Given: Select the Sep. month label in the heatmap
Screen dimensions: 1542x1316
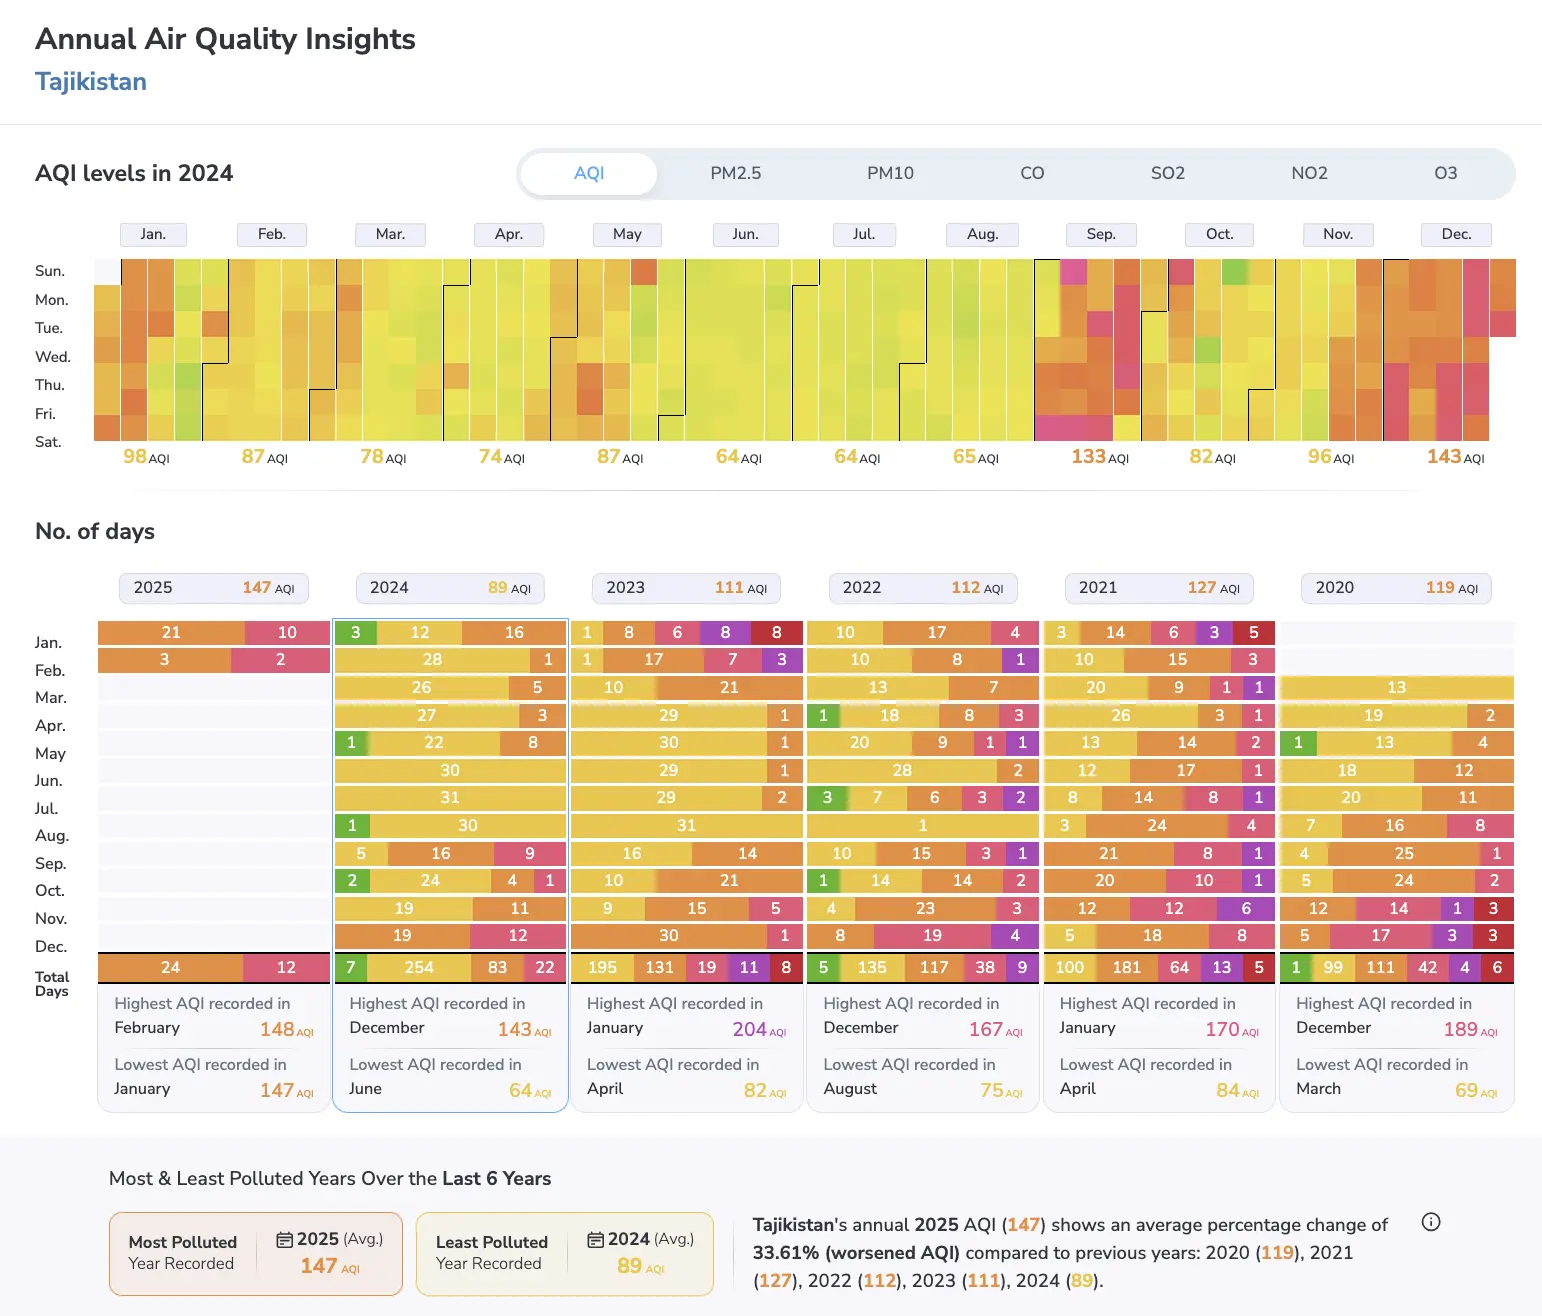Looking at the screenshot, I should 1101,234.
